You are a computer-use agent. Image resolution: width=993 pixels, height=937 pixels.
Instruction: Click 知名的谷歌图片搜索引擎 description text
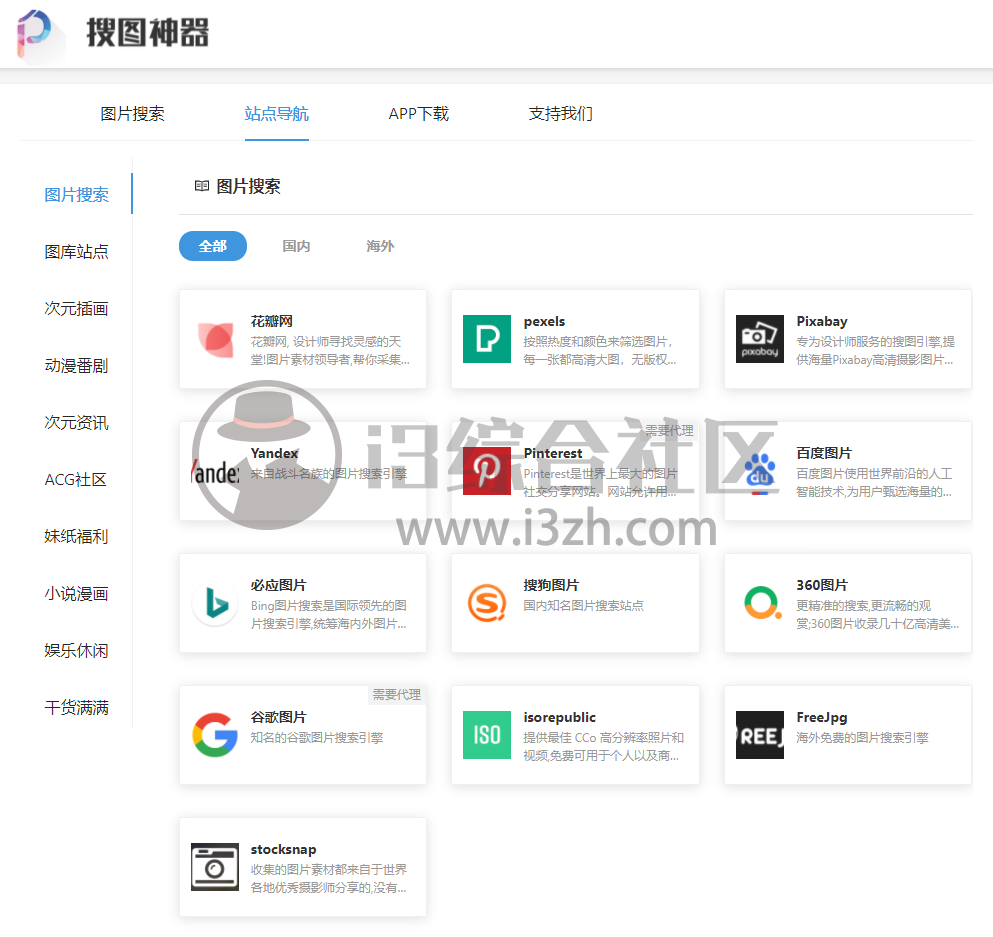tap(317, 738)
